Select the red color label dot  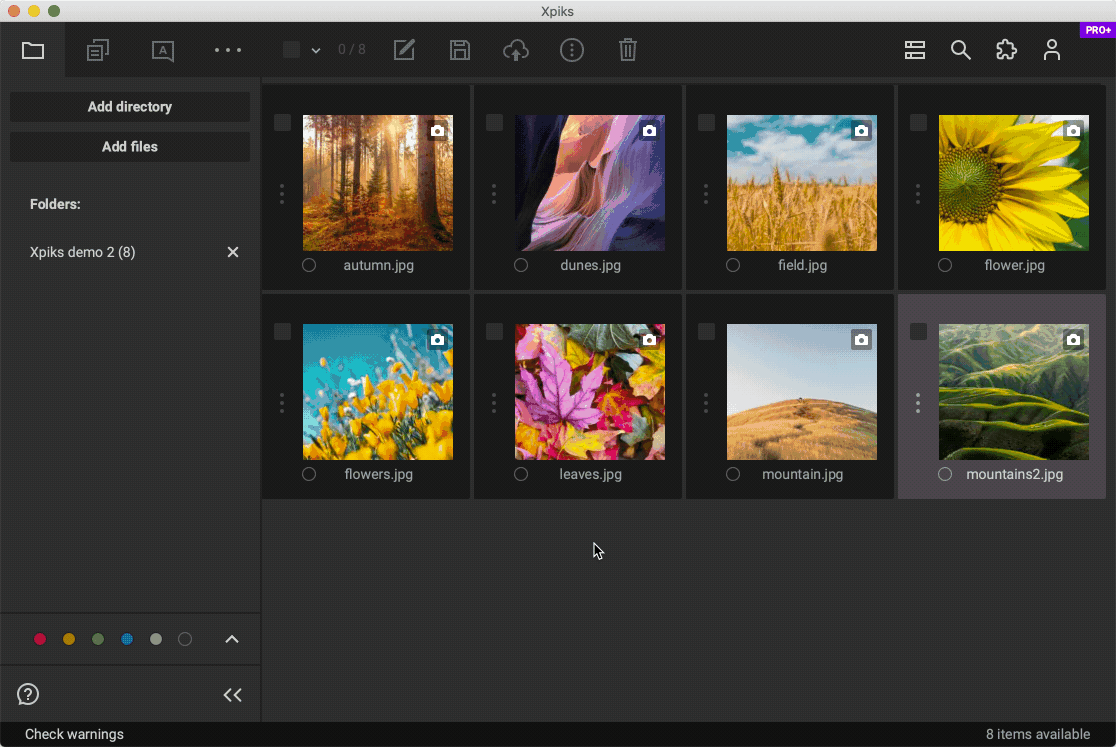click(x=40, y=639)
